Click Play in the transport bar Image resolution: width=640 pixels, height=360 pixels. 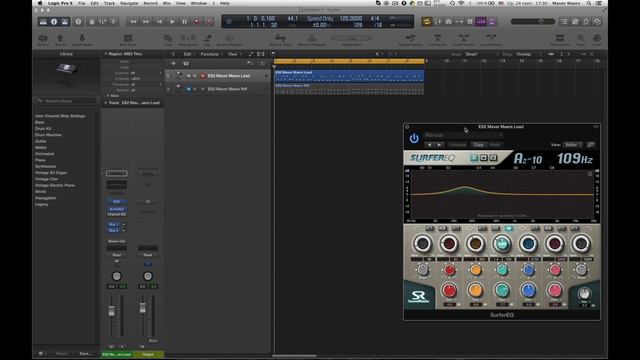172,22
